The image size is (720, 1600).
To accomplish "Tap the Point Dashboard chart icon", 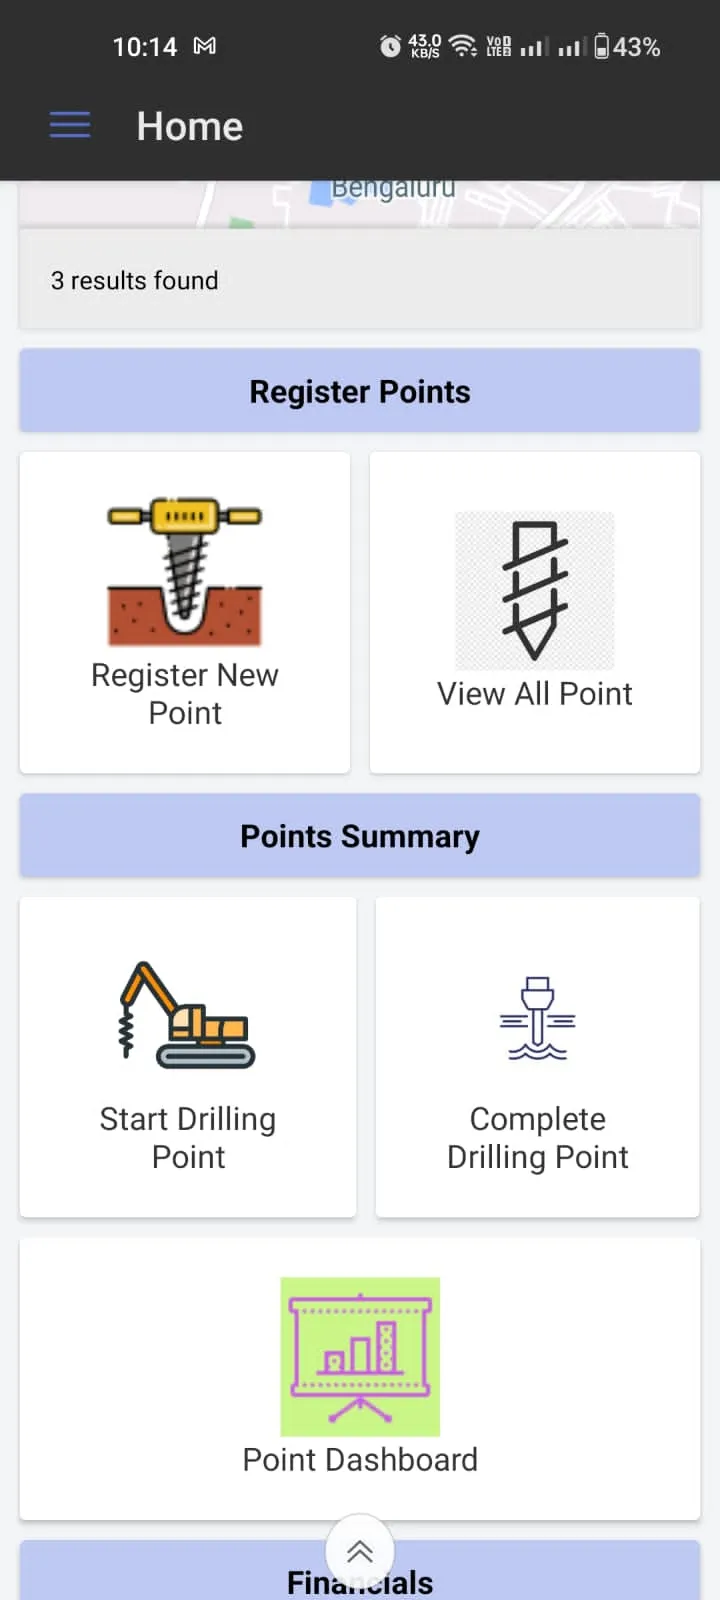I will tap(360, 1357).
